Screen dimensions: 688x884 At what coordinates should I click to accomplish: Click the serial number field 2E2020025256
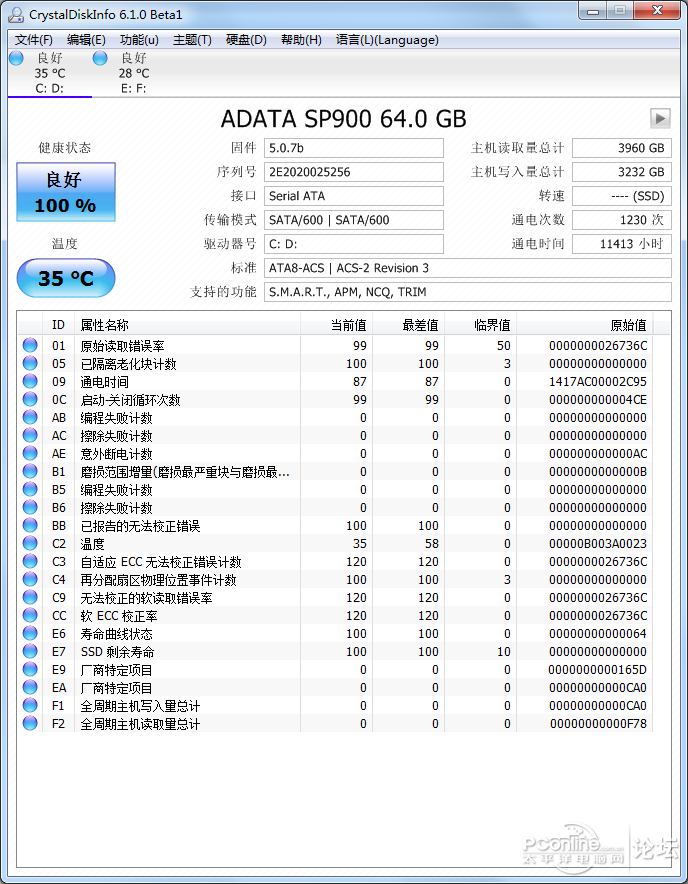354,172
